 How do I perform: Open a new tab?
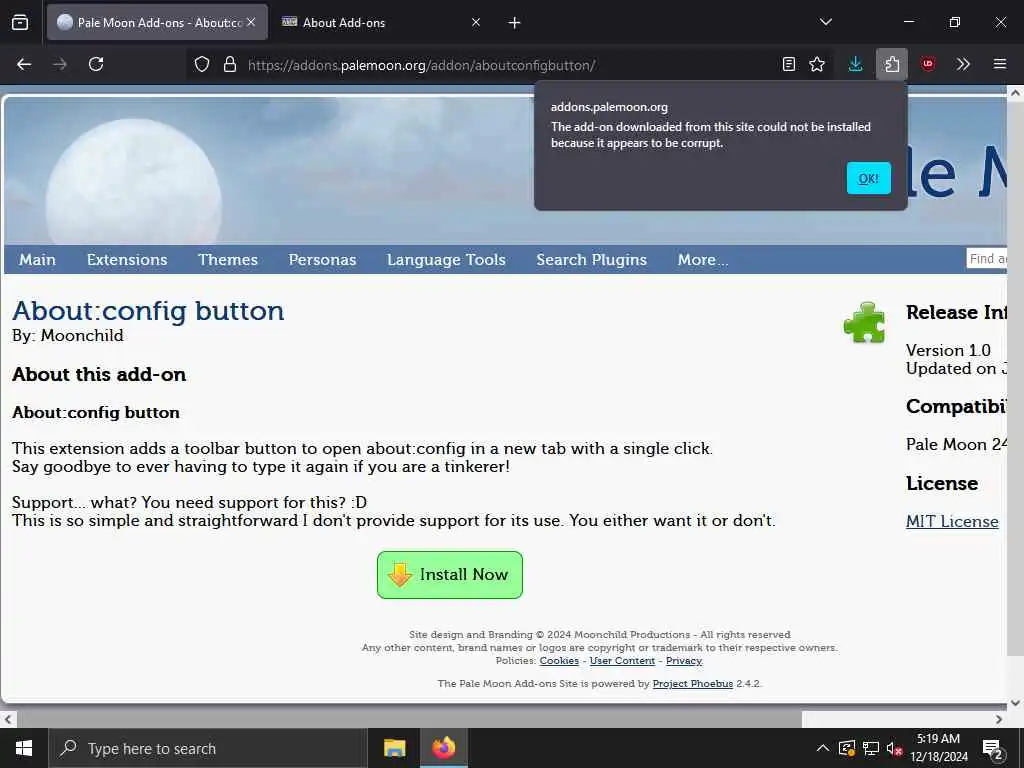515,23
